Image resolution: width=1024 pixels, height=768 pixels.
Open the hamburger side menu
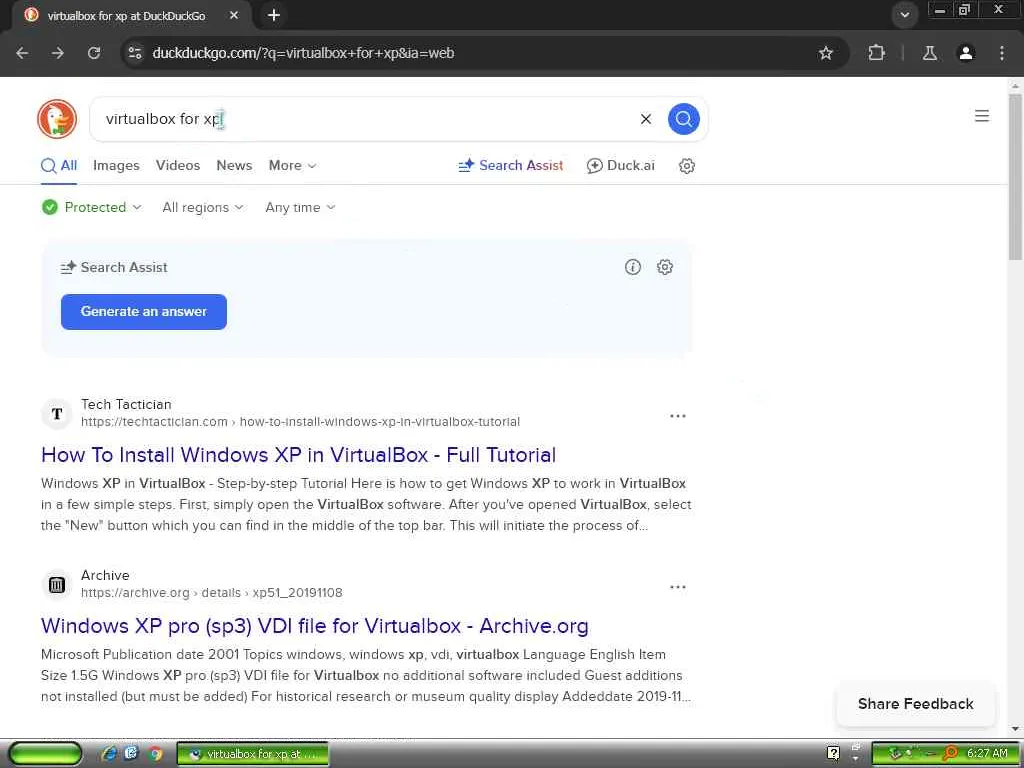tap(982, 116)
